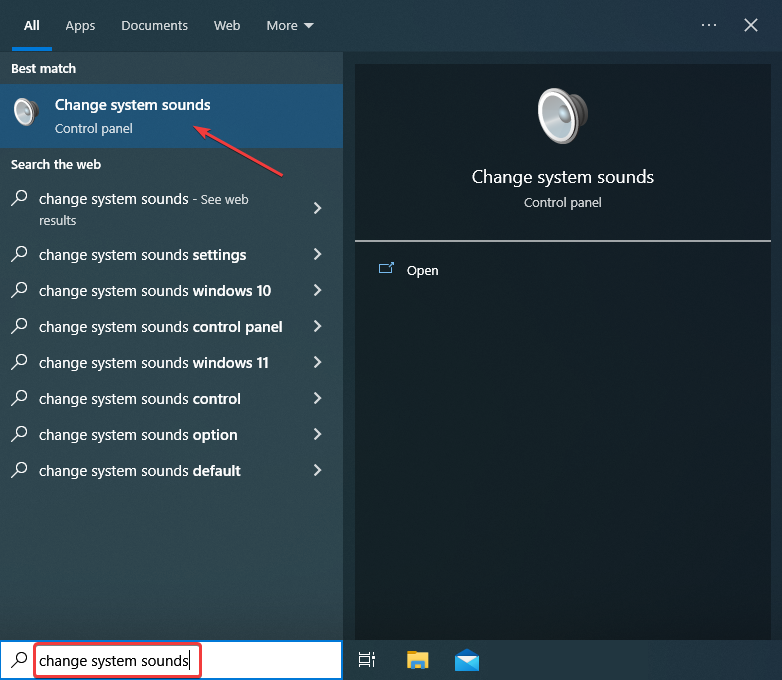Click 'Control panel' subtitle in preview pane

[563, 203]
